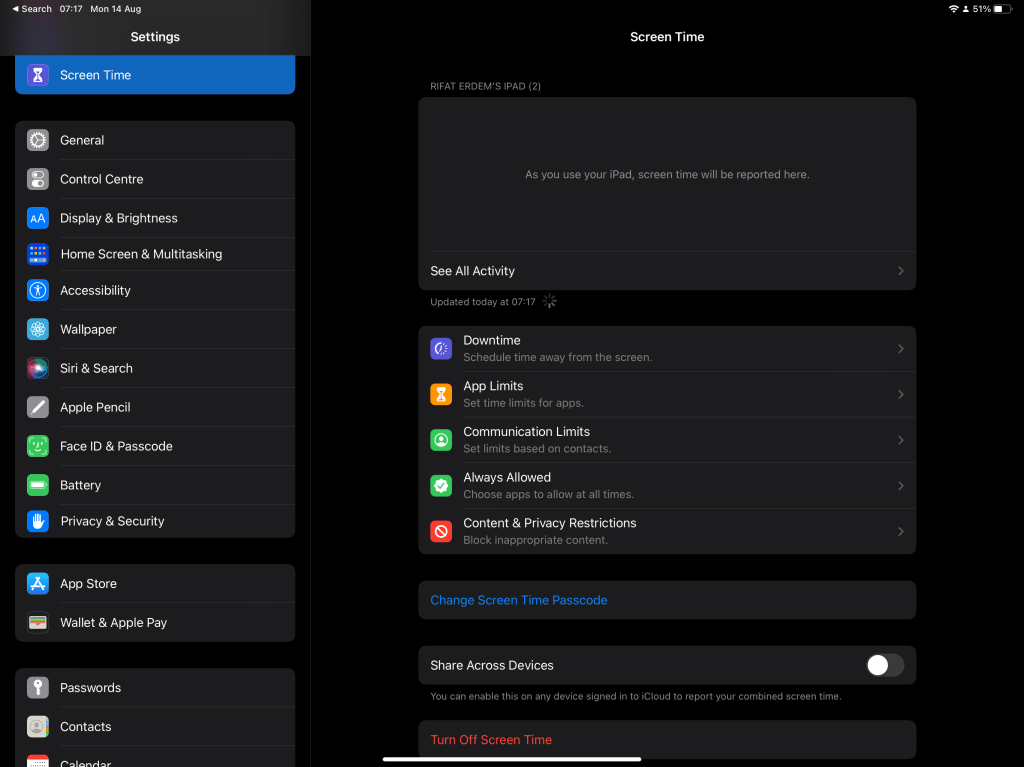This screenshot has height=767, width=1024.
Task: Tap the Siri & Search orb icon
Action: pos(38,368)
